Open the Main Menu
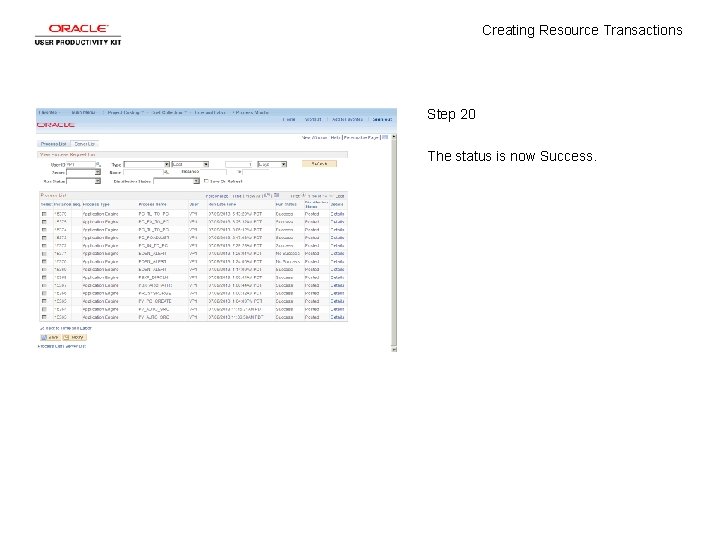 [x=83, y=112]
